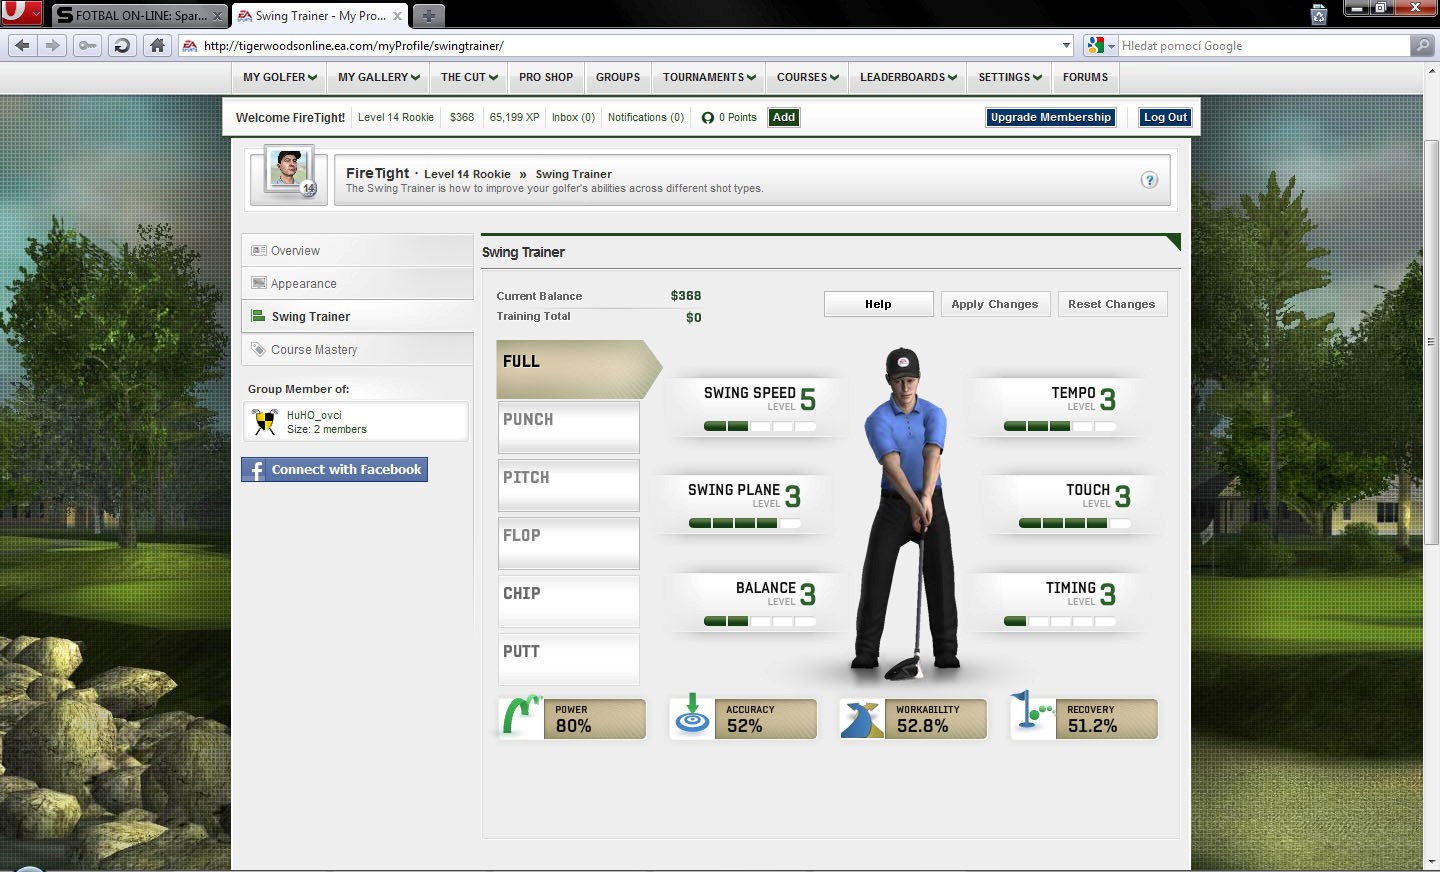Expand the COURSES dropdown menu
The height and width of the screenshot is (872, 1440).
pos(808,77)
